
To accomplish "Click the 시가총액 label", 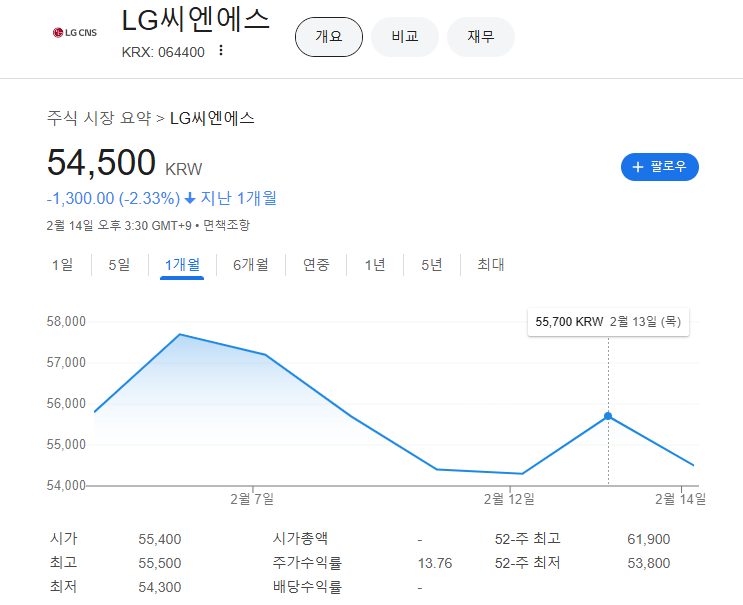I will (300, 539).
